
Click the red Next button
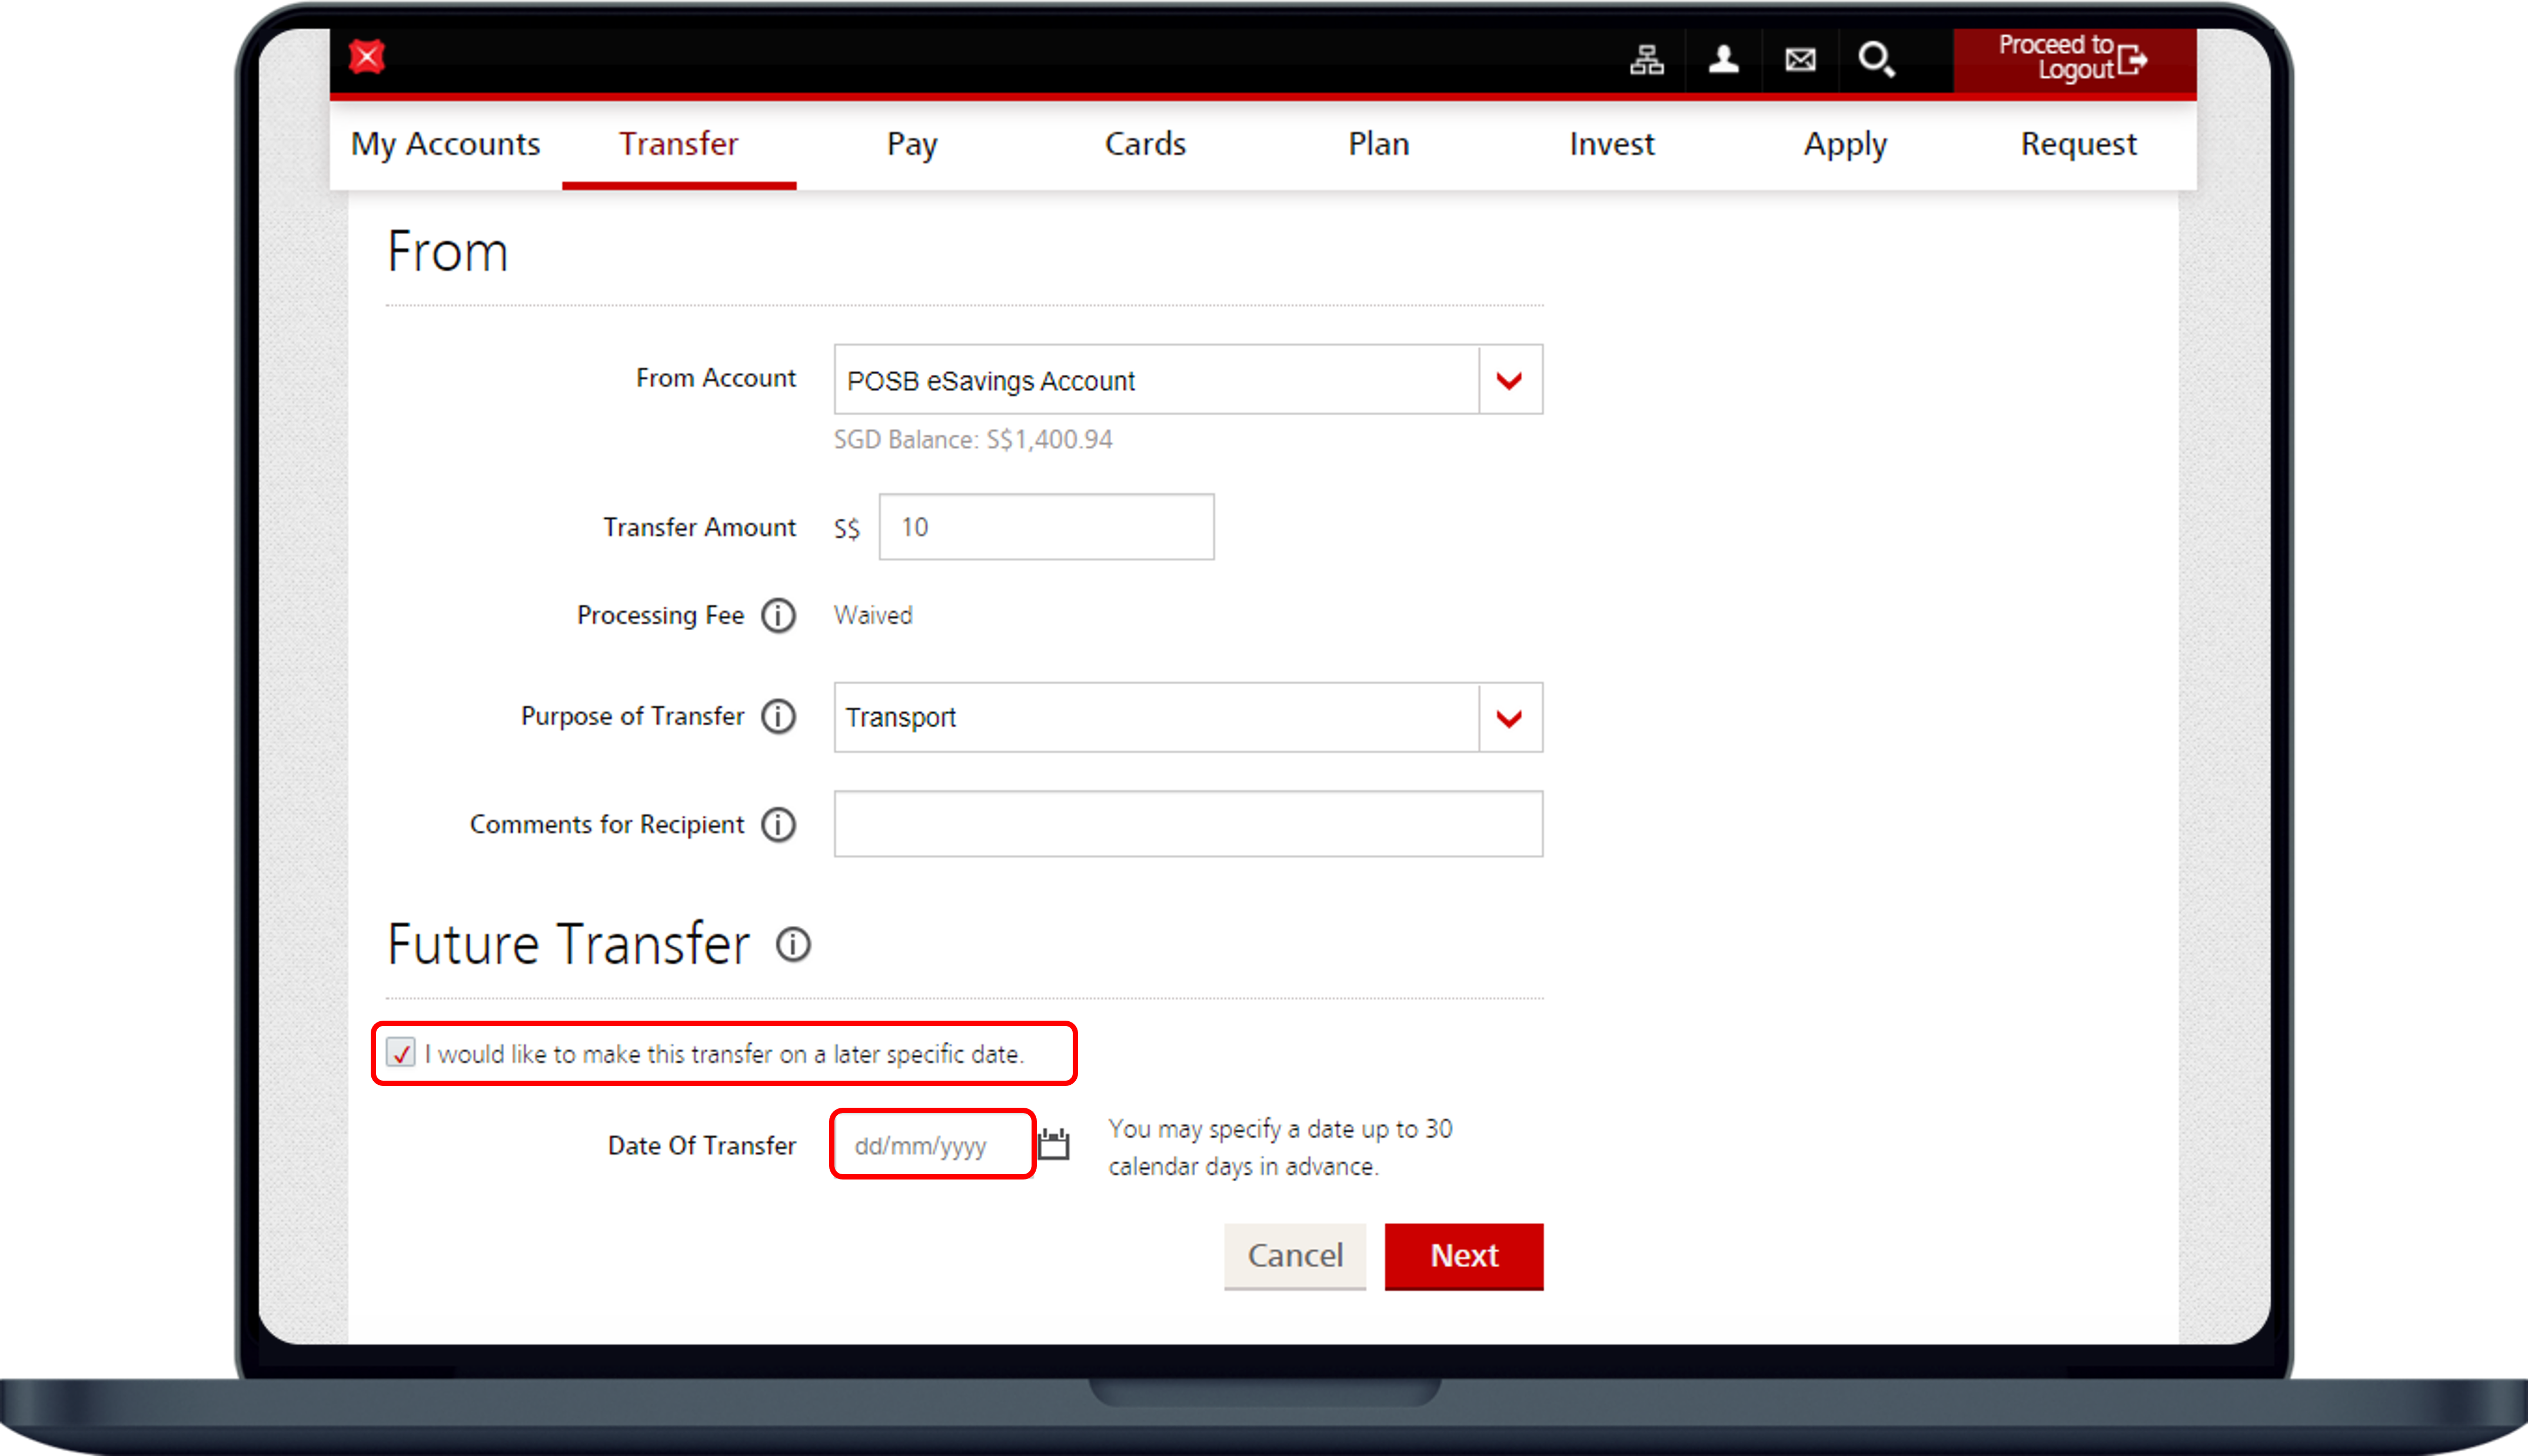(x=1464, y=1256)
